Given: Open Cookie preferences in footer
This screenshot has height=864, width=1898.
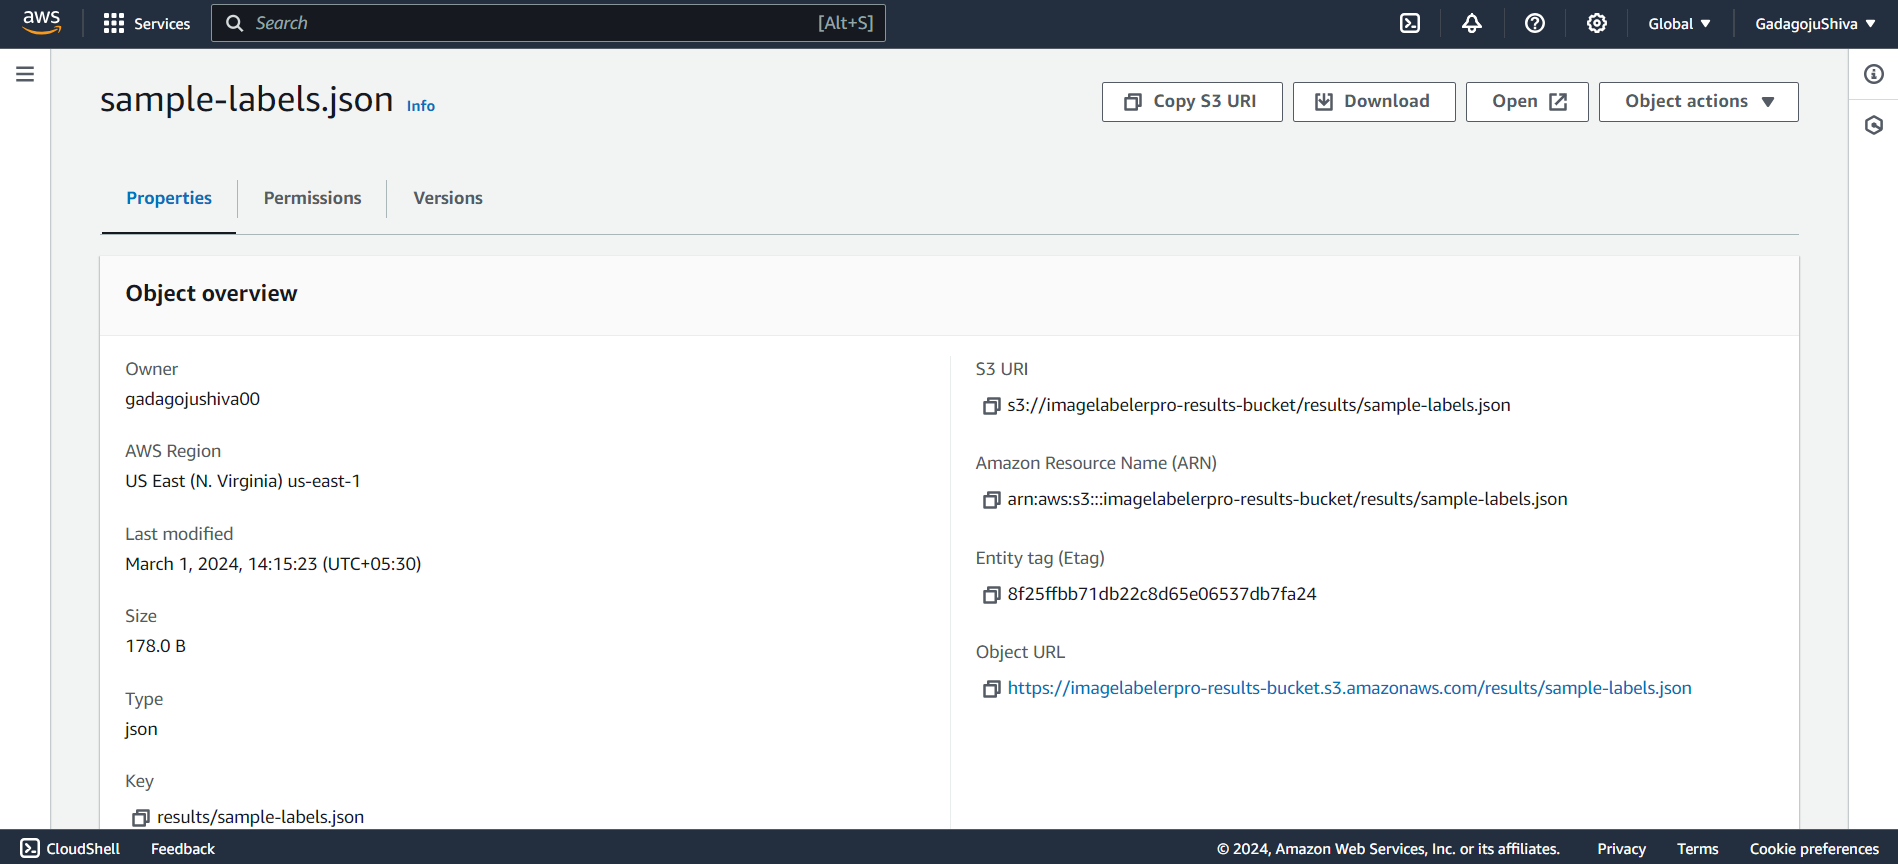Looking at the screenshot, I should 1814,848.
